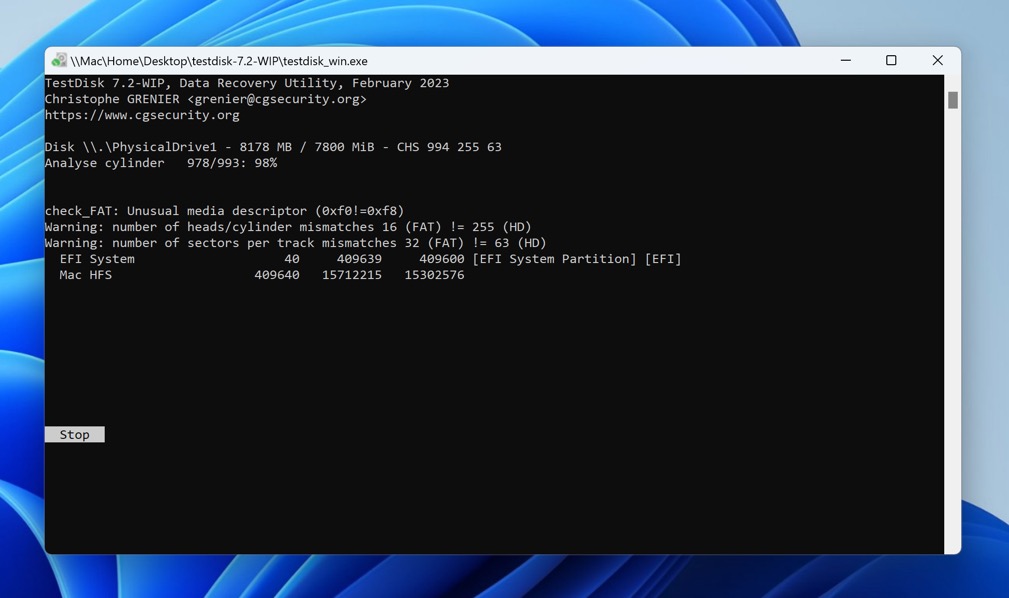Click the TestDisk app icon in title bar

(x=59, y=61)
